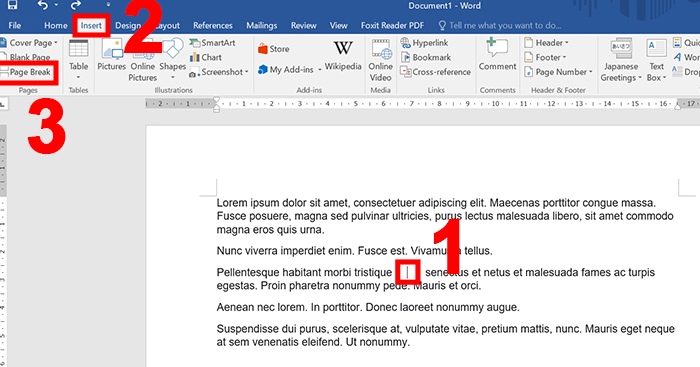Click the Save icon in quick access toolbar

(12, 5)
